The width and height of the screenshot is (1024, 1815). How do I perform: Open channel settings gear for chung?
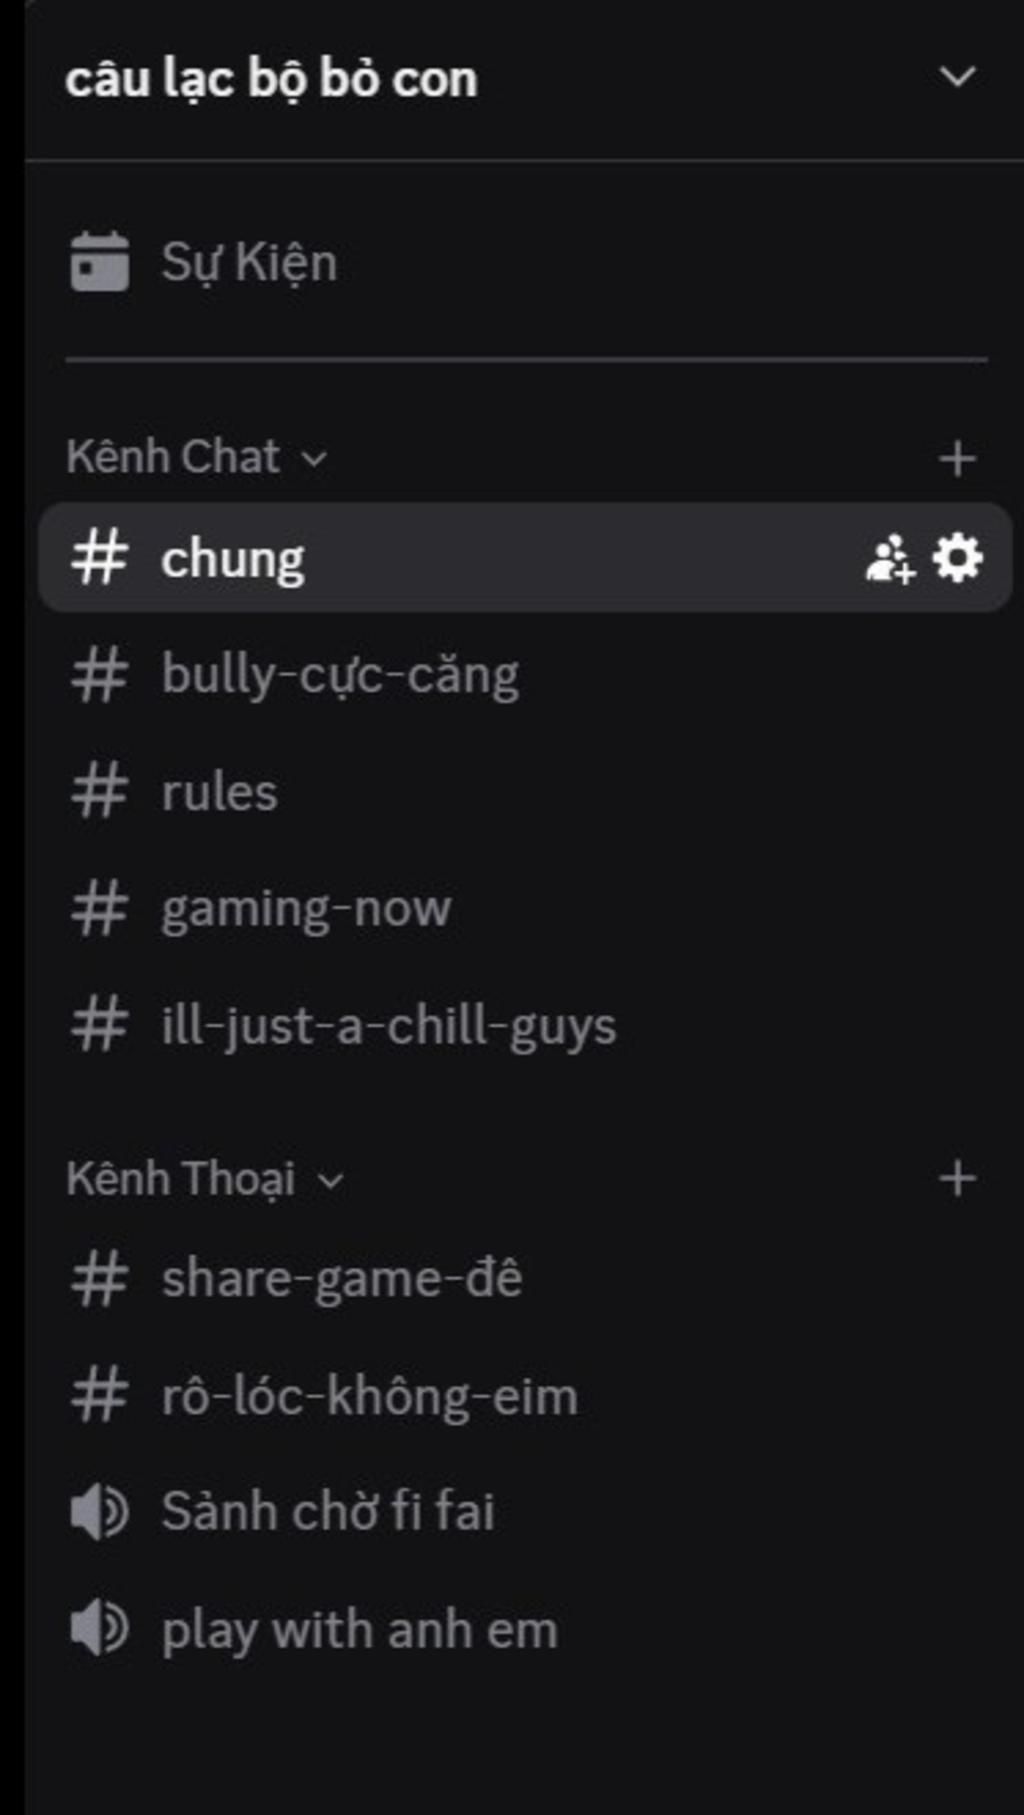pos(958,558)
